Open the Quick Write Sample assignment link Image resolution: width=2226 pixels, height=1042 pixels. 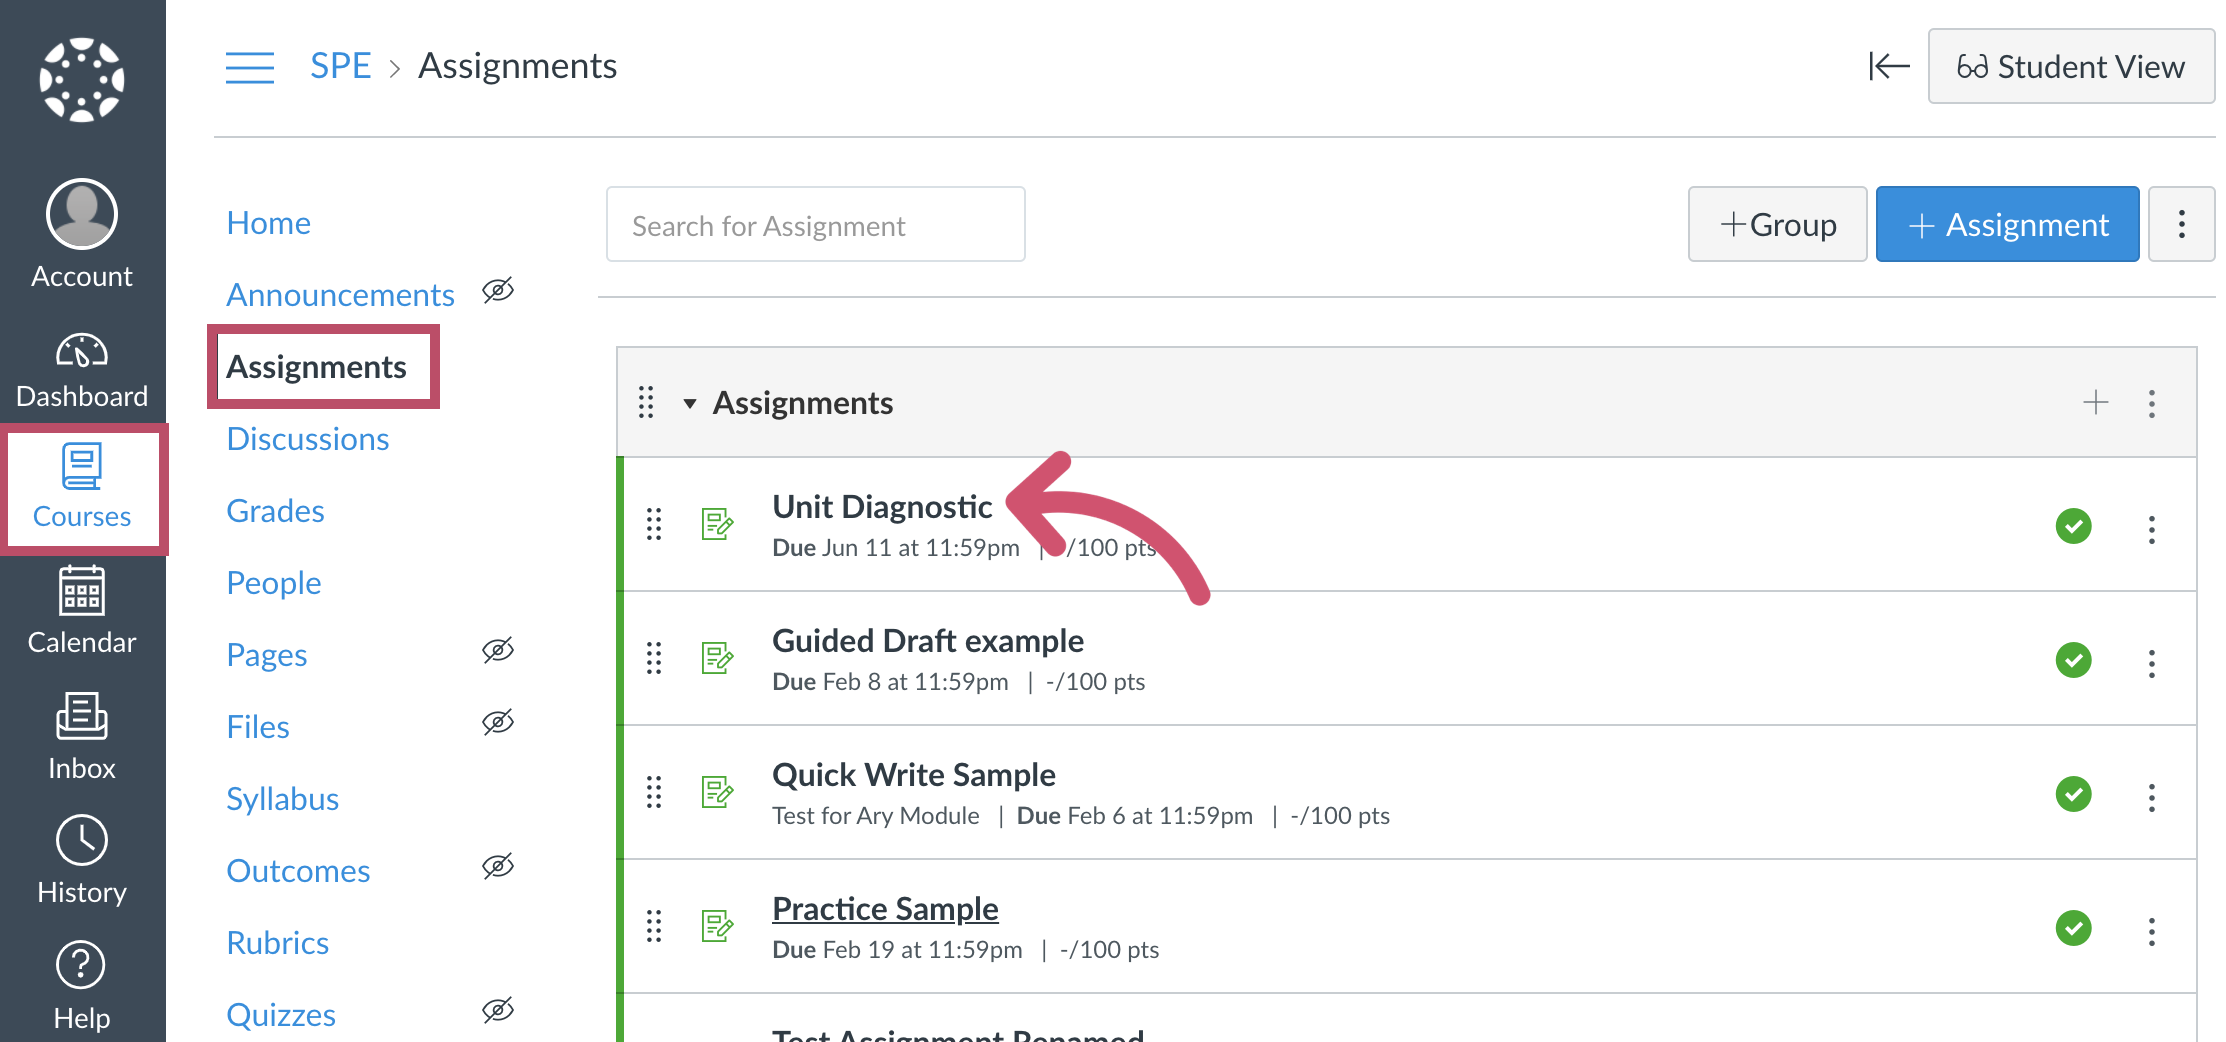913,775
